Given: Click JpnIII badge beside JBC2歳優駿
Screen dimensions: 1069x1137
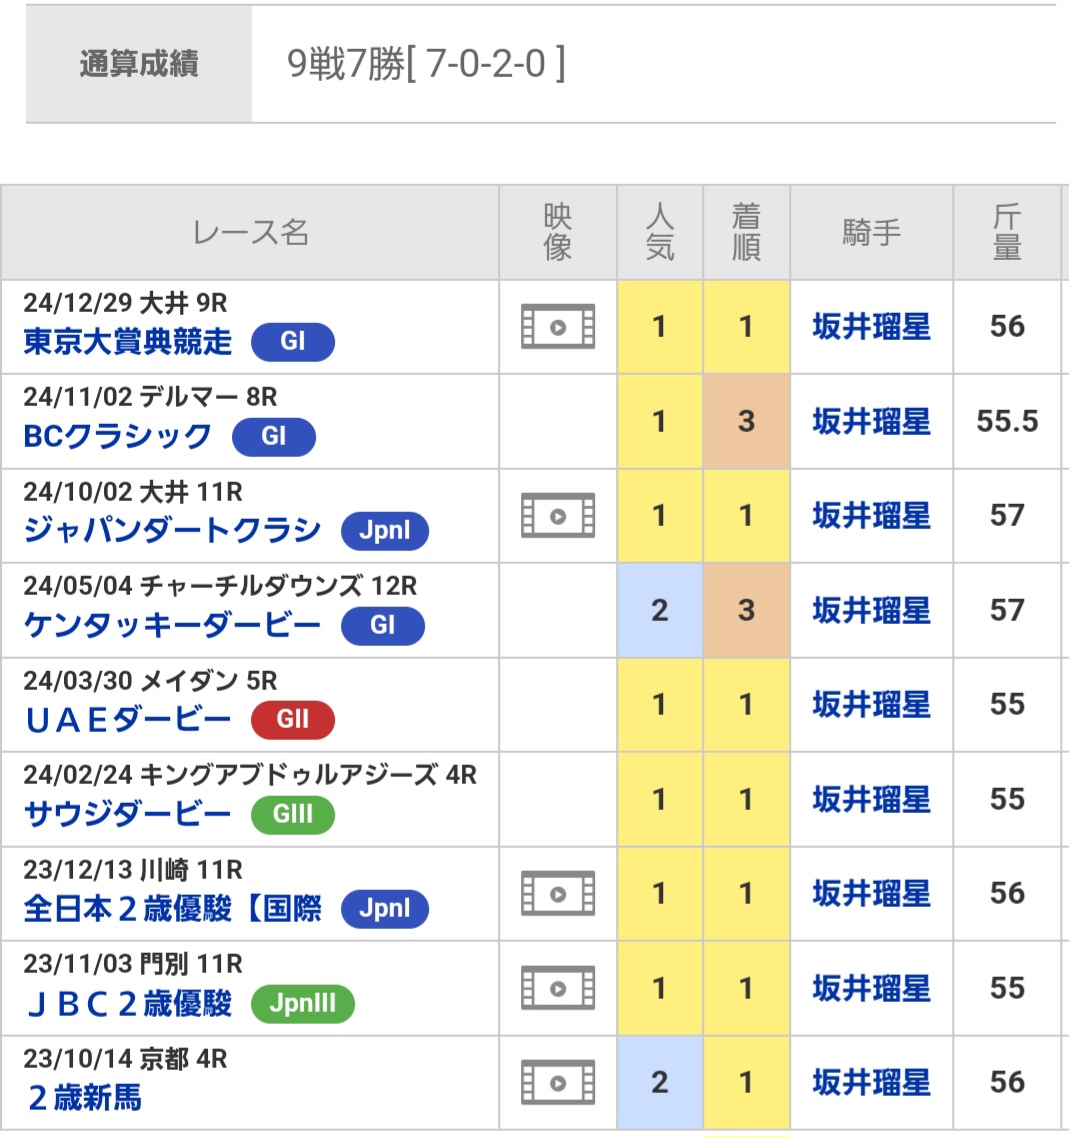Looking at the screenshot, I should [302, 1004].
